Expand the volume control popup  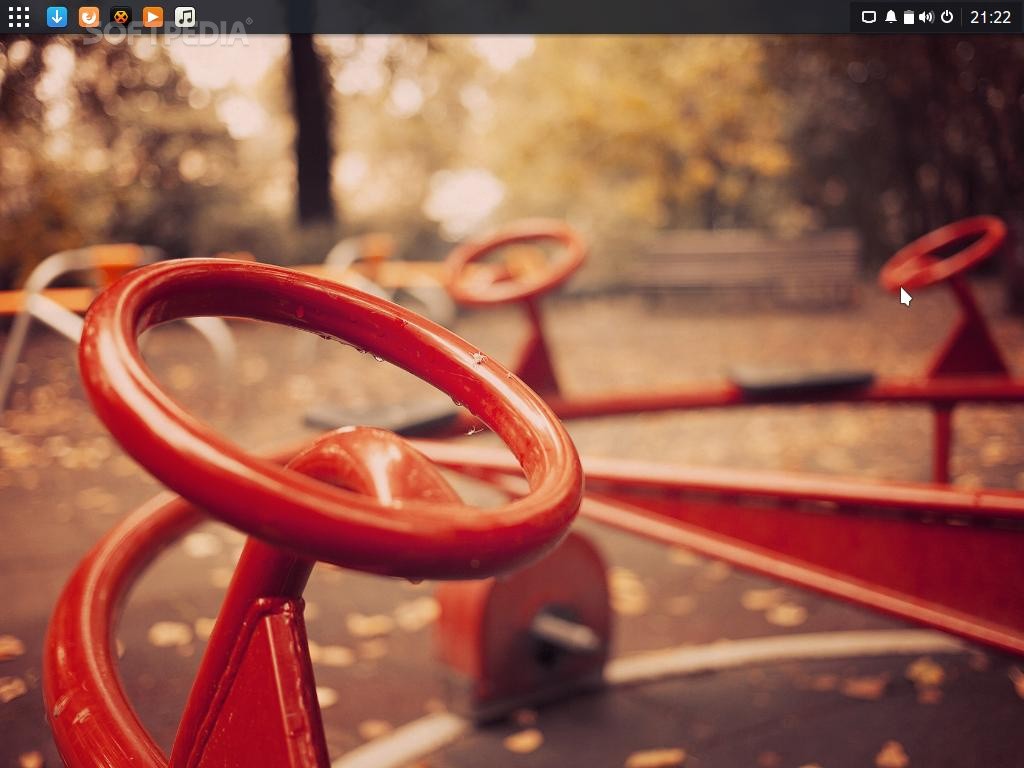pyautogui.click(x=926, y=17)
